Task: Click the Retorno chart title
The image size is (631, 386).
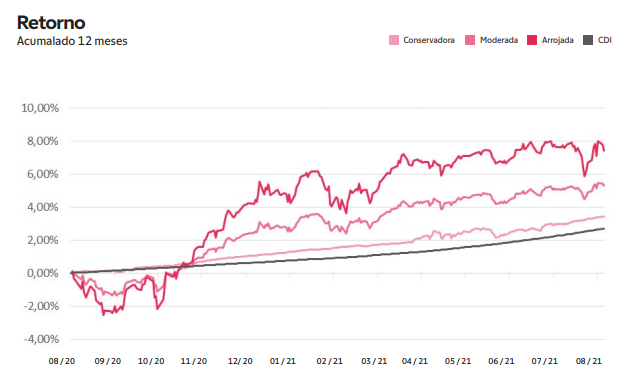Action: click(51, 23)
